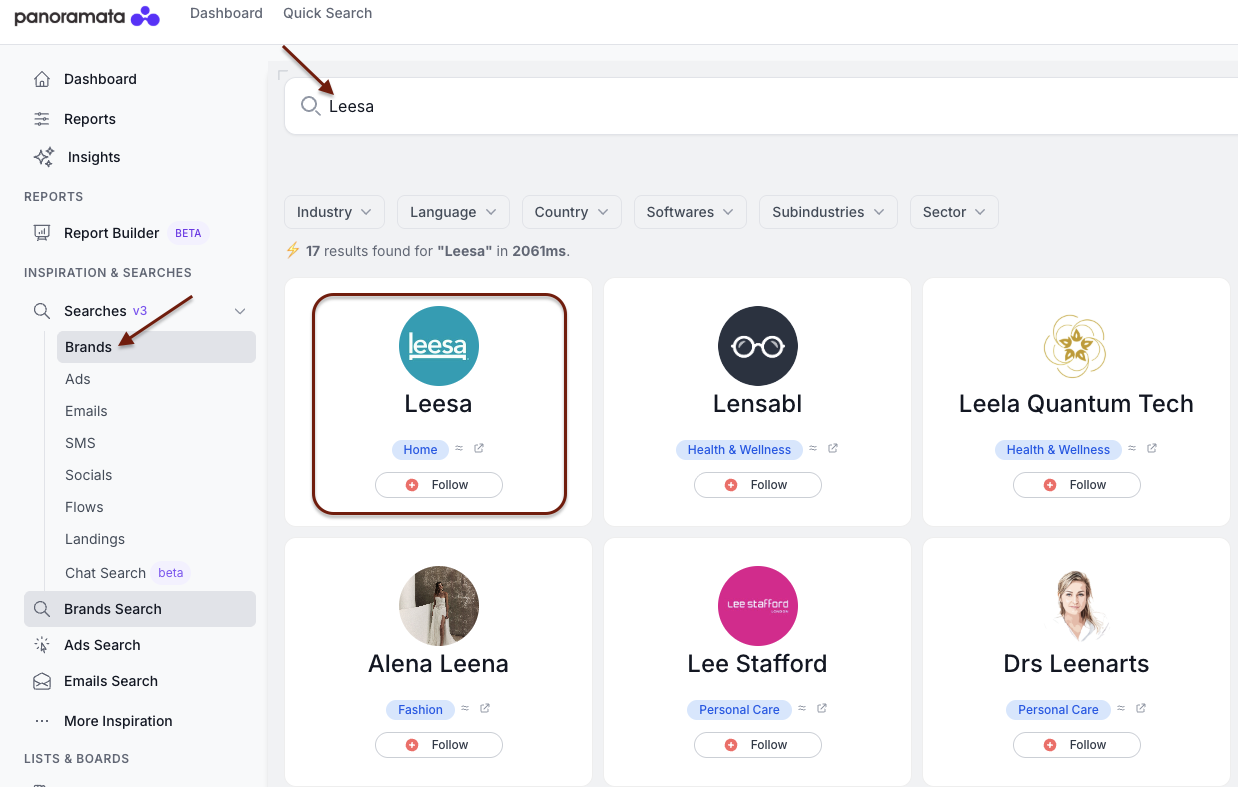Click the More Inspiration ellipsis icon
The image size is (1238, 787).
[42, 721]
